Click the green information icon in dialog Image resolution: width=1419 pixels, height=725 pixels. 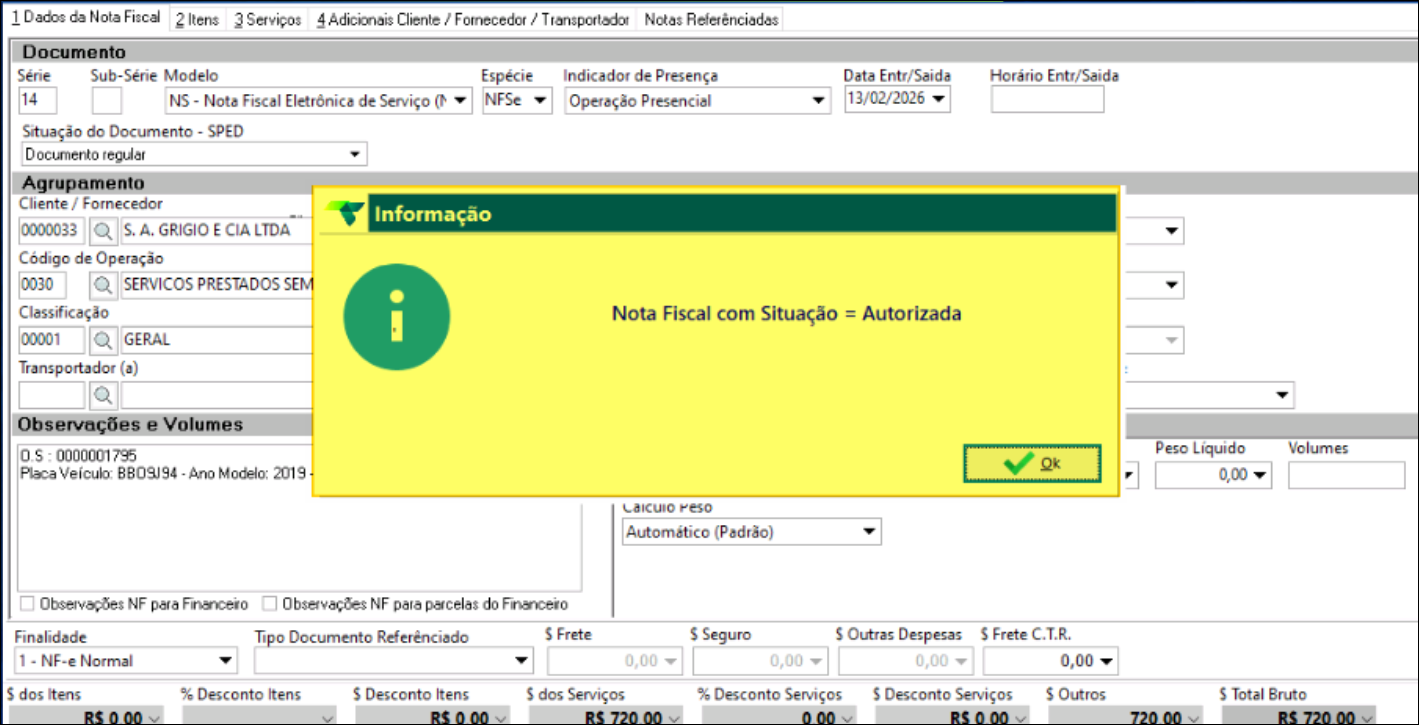396,314
